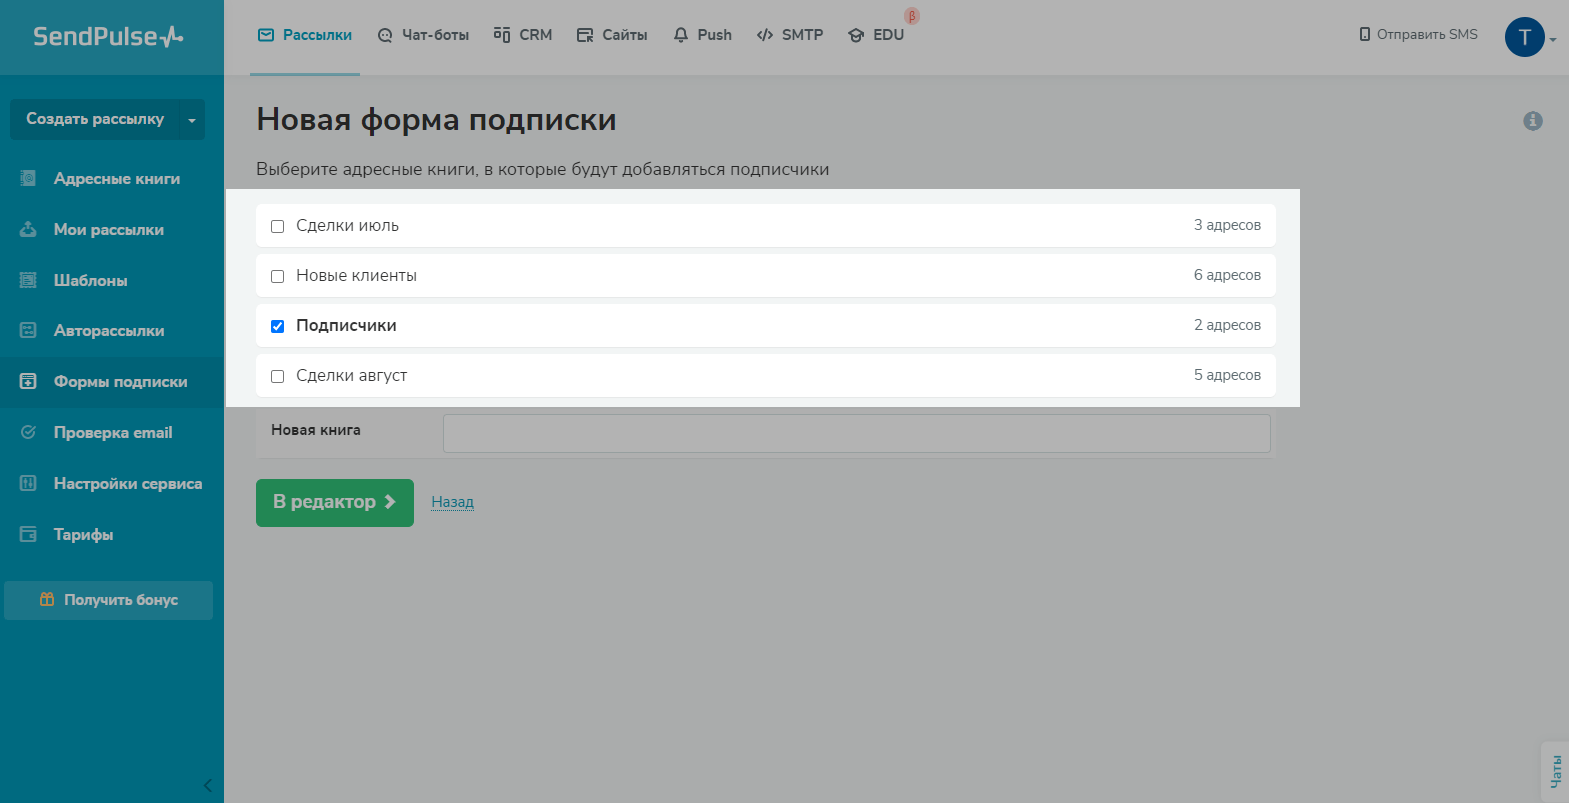This screenshot has height=803, width=1569.
Task: Click the info icon beside the page title
Action: click(x=1532, y=121)
